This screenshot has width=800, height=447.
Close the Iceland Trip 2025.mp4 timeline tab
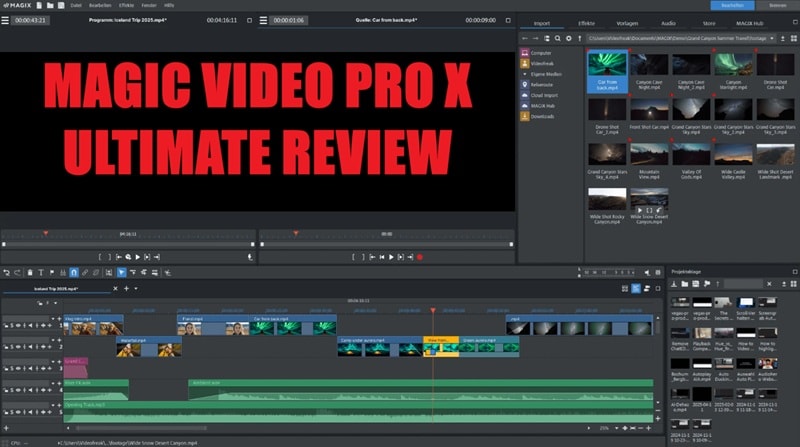[115, 289]
